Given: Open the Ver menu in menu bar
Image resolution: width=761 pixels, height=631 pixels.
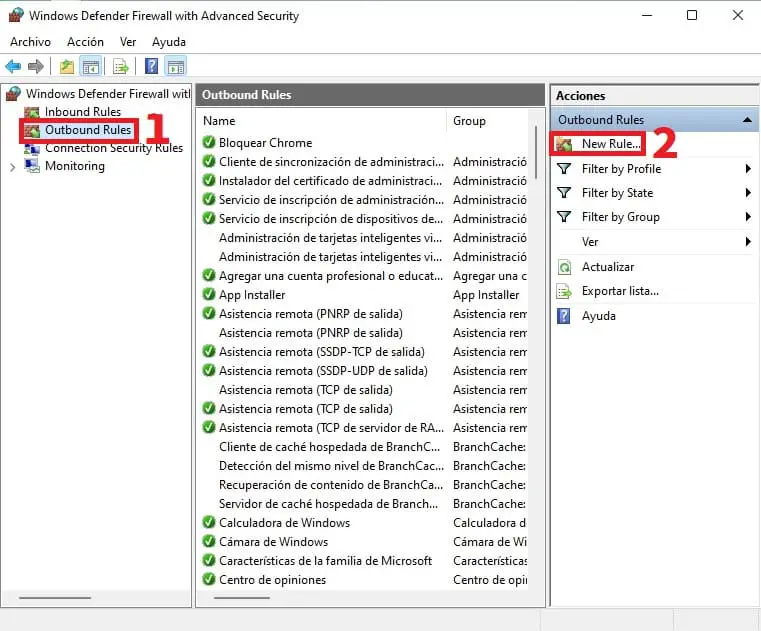Looking at the screenshot, I should point(128,42).
